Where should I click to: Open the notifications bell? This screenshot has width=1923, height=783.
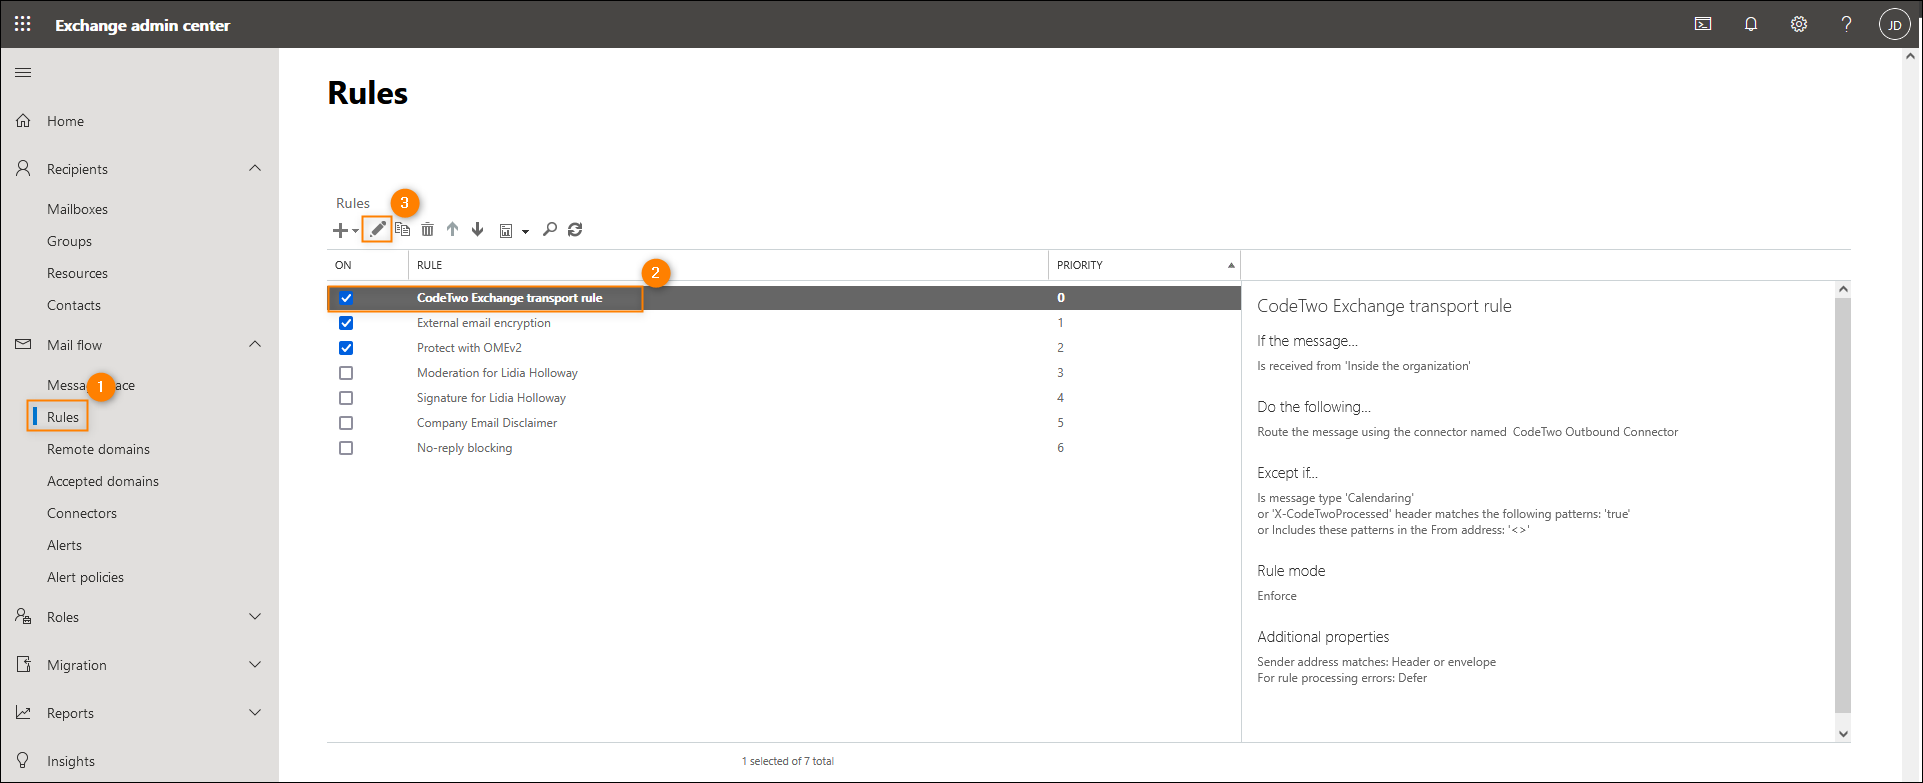(1751, 24)
